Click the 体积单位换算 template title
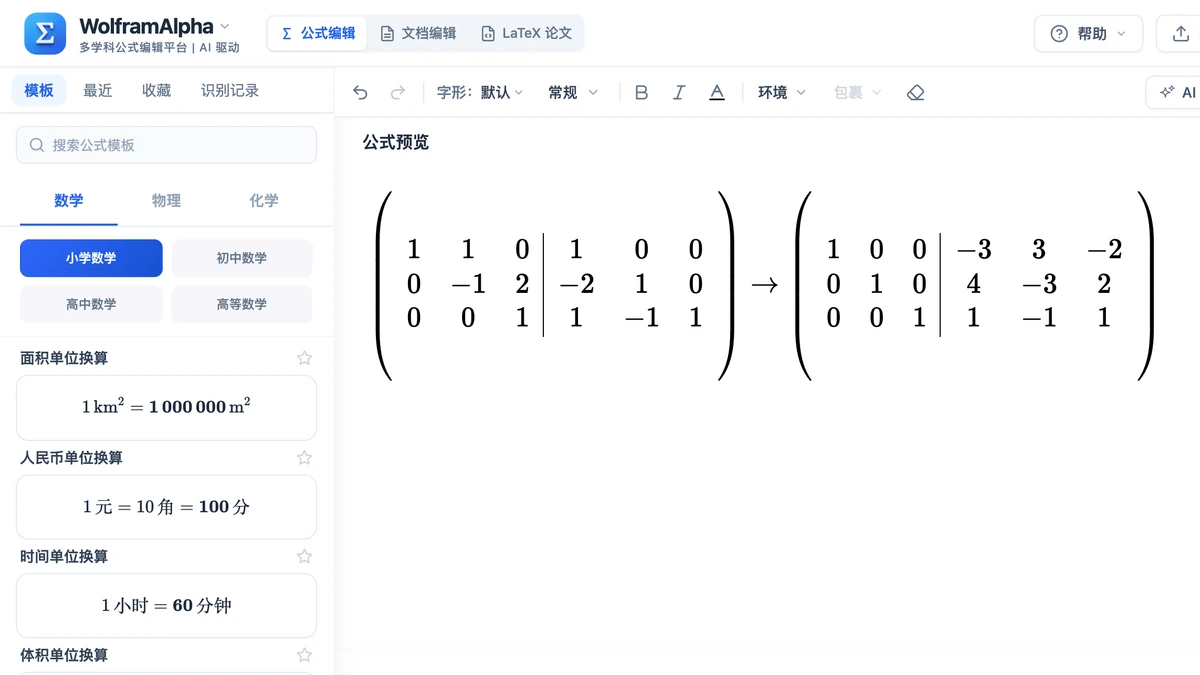Screen dimensions: 1200x675 (x=64, y=655)
